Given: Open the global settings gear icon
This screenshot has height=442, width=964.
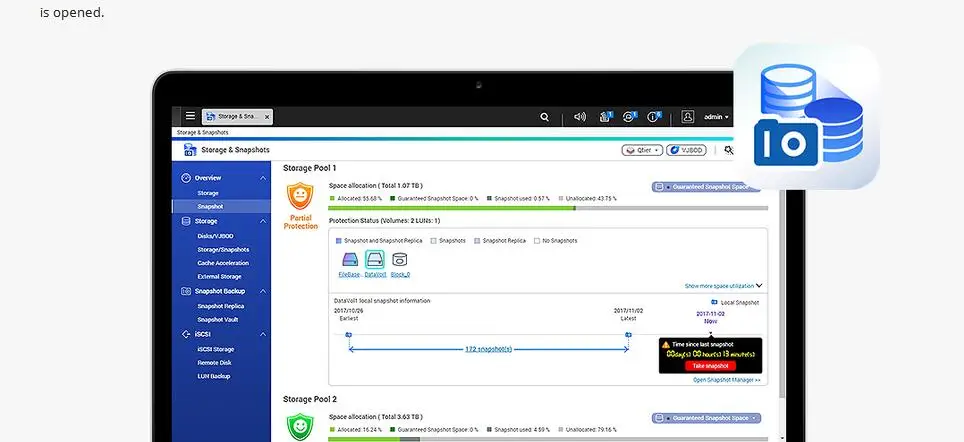Looking at the screenshot, I should 728,150.
